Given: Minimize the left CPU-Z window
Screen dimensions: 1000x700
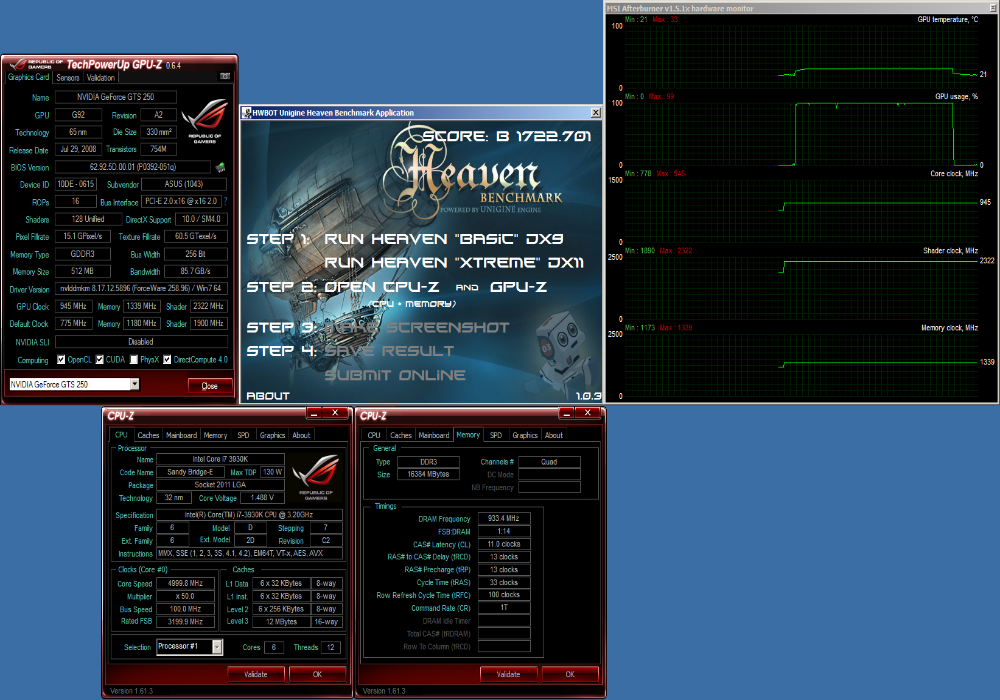Looking at the screenshot, I should pos(314,414).
